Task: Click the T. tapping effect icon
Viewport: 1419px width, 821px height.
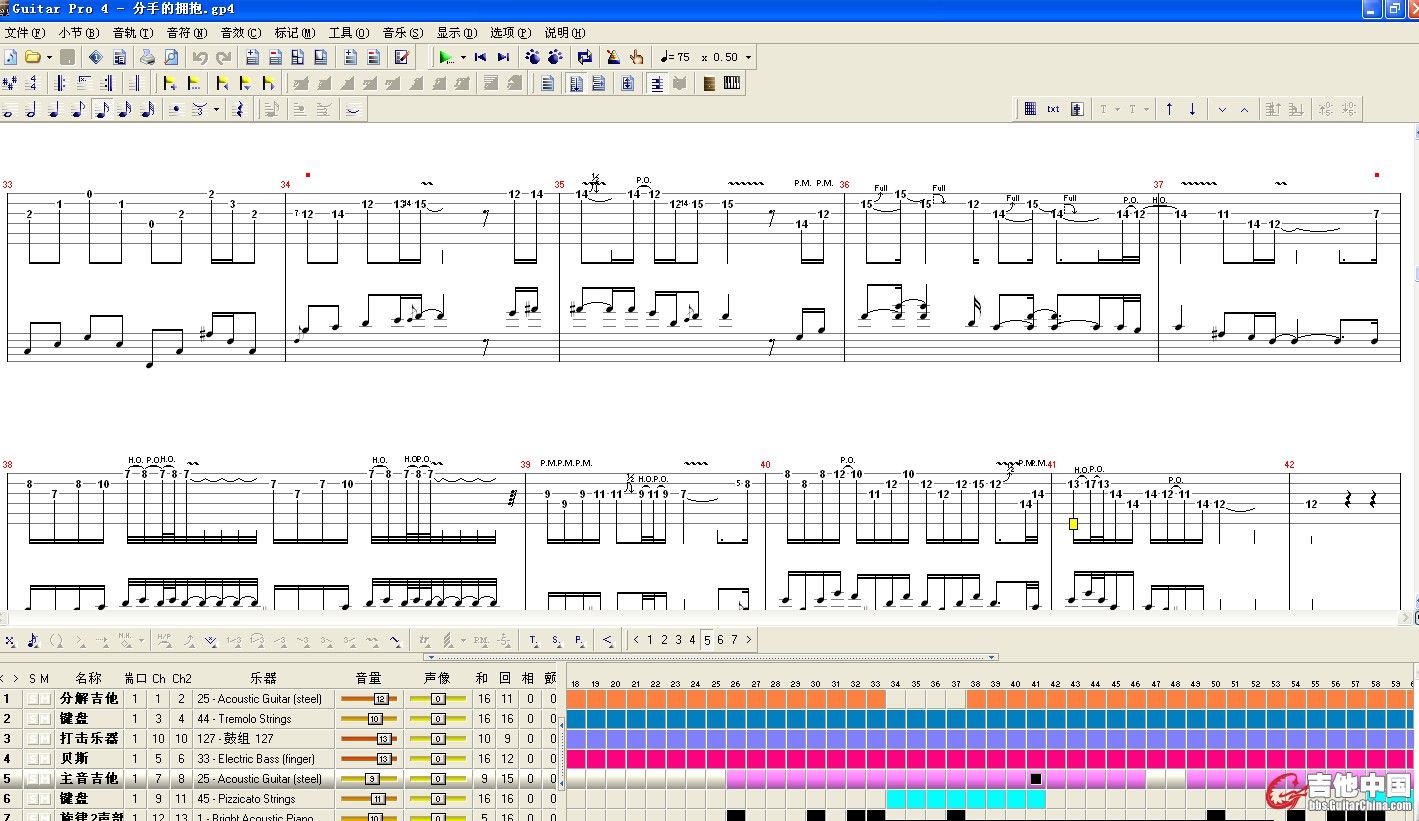Action: [x=533, y=640]
